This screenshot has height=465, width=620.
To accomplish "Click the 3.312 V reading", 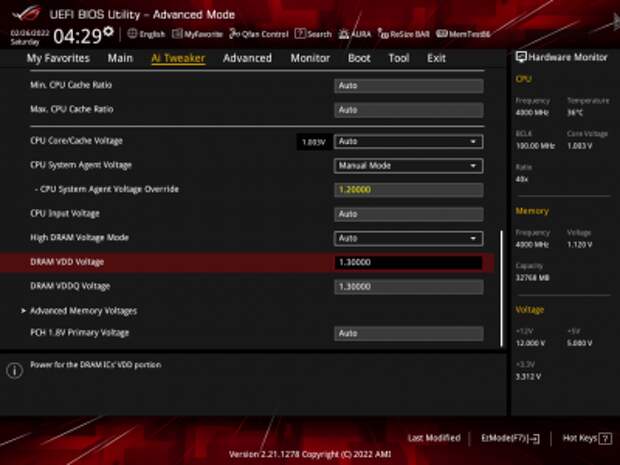I will click(x=528, y=376).
